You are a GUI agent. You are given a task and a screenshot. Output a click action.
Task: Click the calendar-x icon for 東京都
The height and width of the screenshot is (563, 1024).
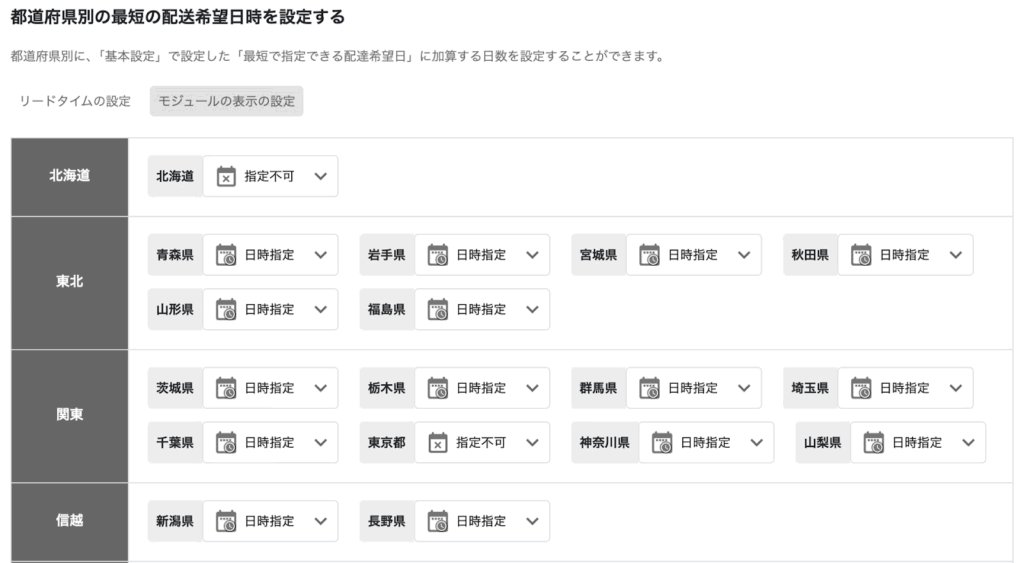[x=438, y=442]
